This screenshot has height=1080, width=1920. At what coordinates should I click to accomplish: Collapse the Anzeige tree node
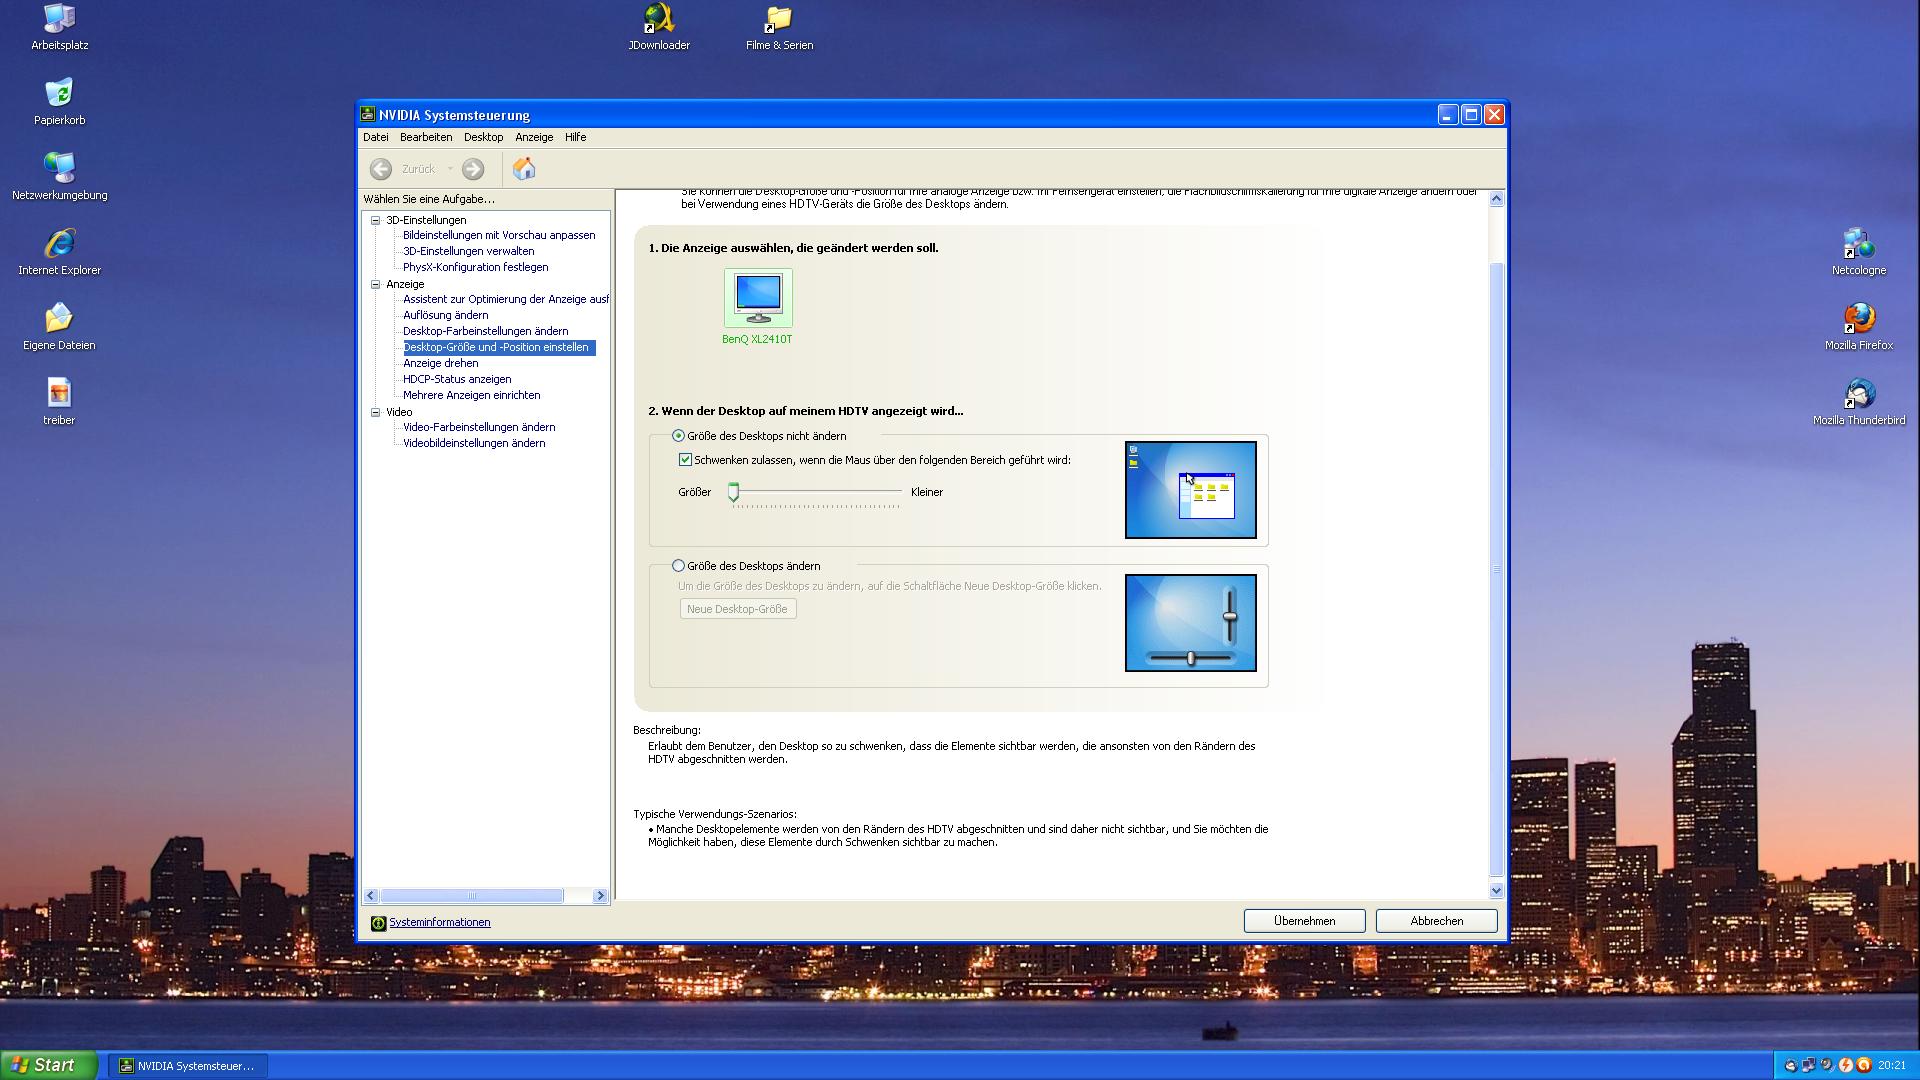pos(376,284)
